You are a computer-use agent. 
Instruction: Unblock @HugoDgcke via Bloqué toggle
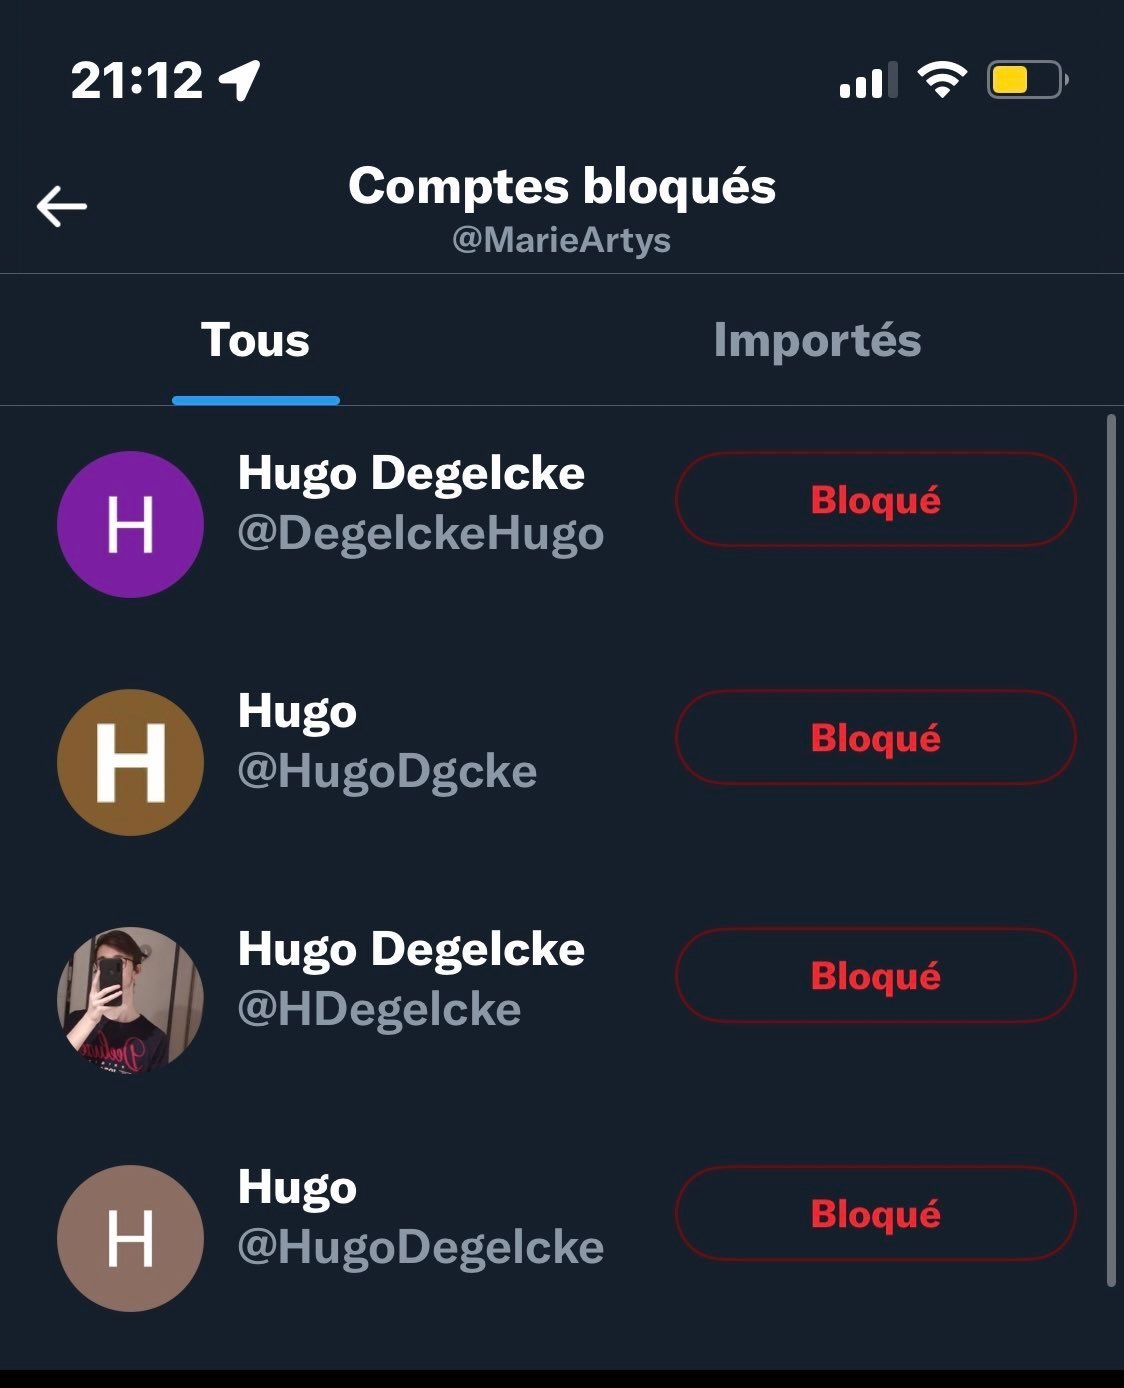pyautogui.click(x=876, y=737)
